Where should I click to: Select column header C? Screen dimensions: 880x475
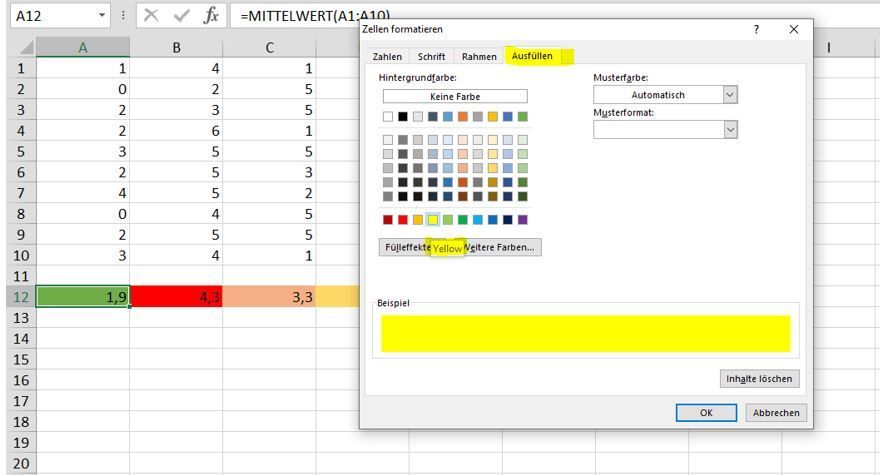coord(269,48)
